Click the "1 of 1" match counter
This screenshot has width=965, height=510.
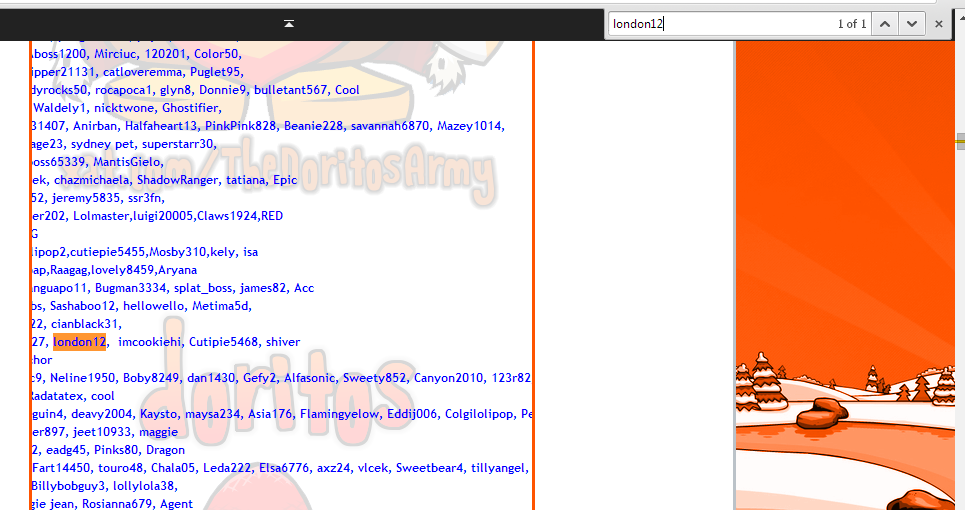click(852, 23)
